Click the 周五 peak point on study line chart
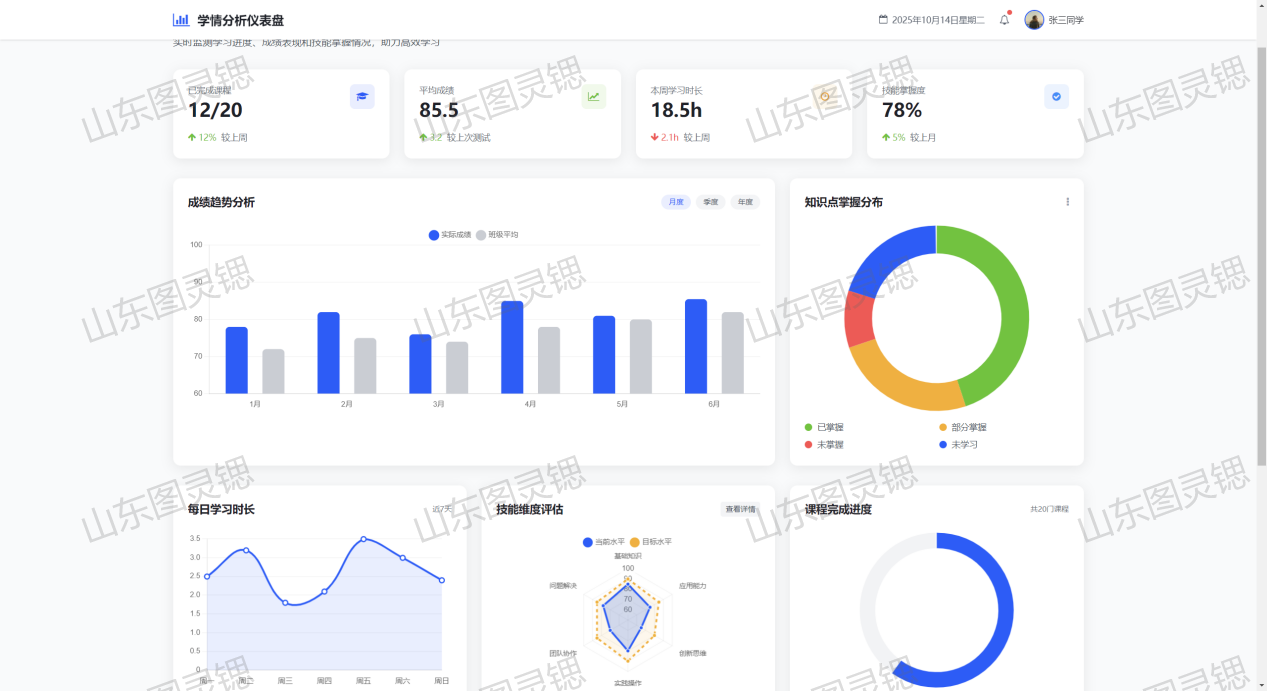 pos(363,539)
